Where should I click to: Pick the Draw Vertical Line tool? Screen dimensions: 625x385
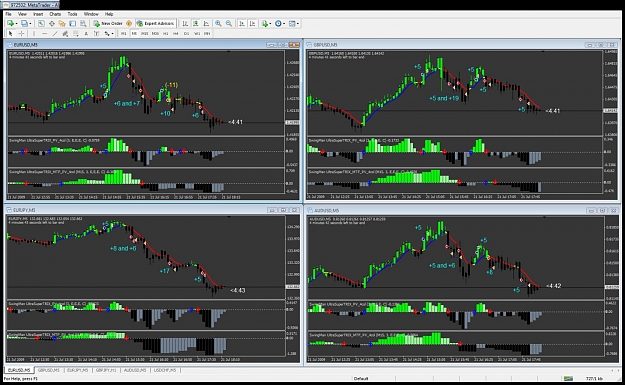(34, 33)
